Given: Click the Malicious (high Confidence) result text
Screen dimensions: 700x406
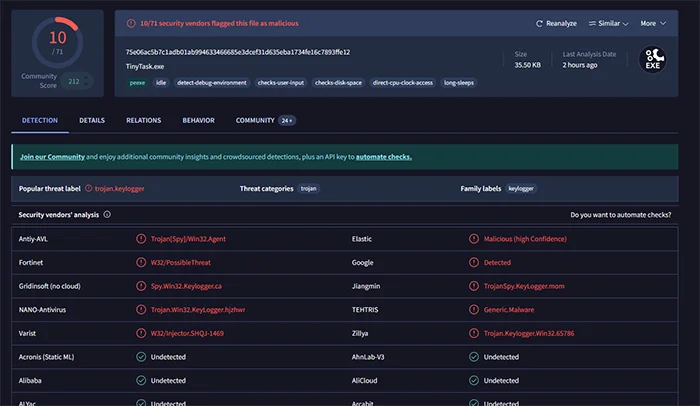Looking at the screenshot, I should 525,239.
